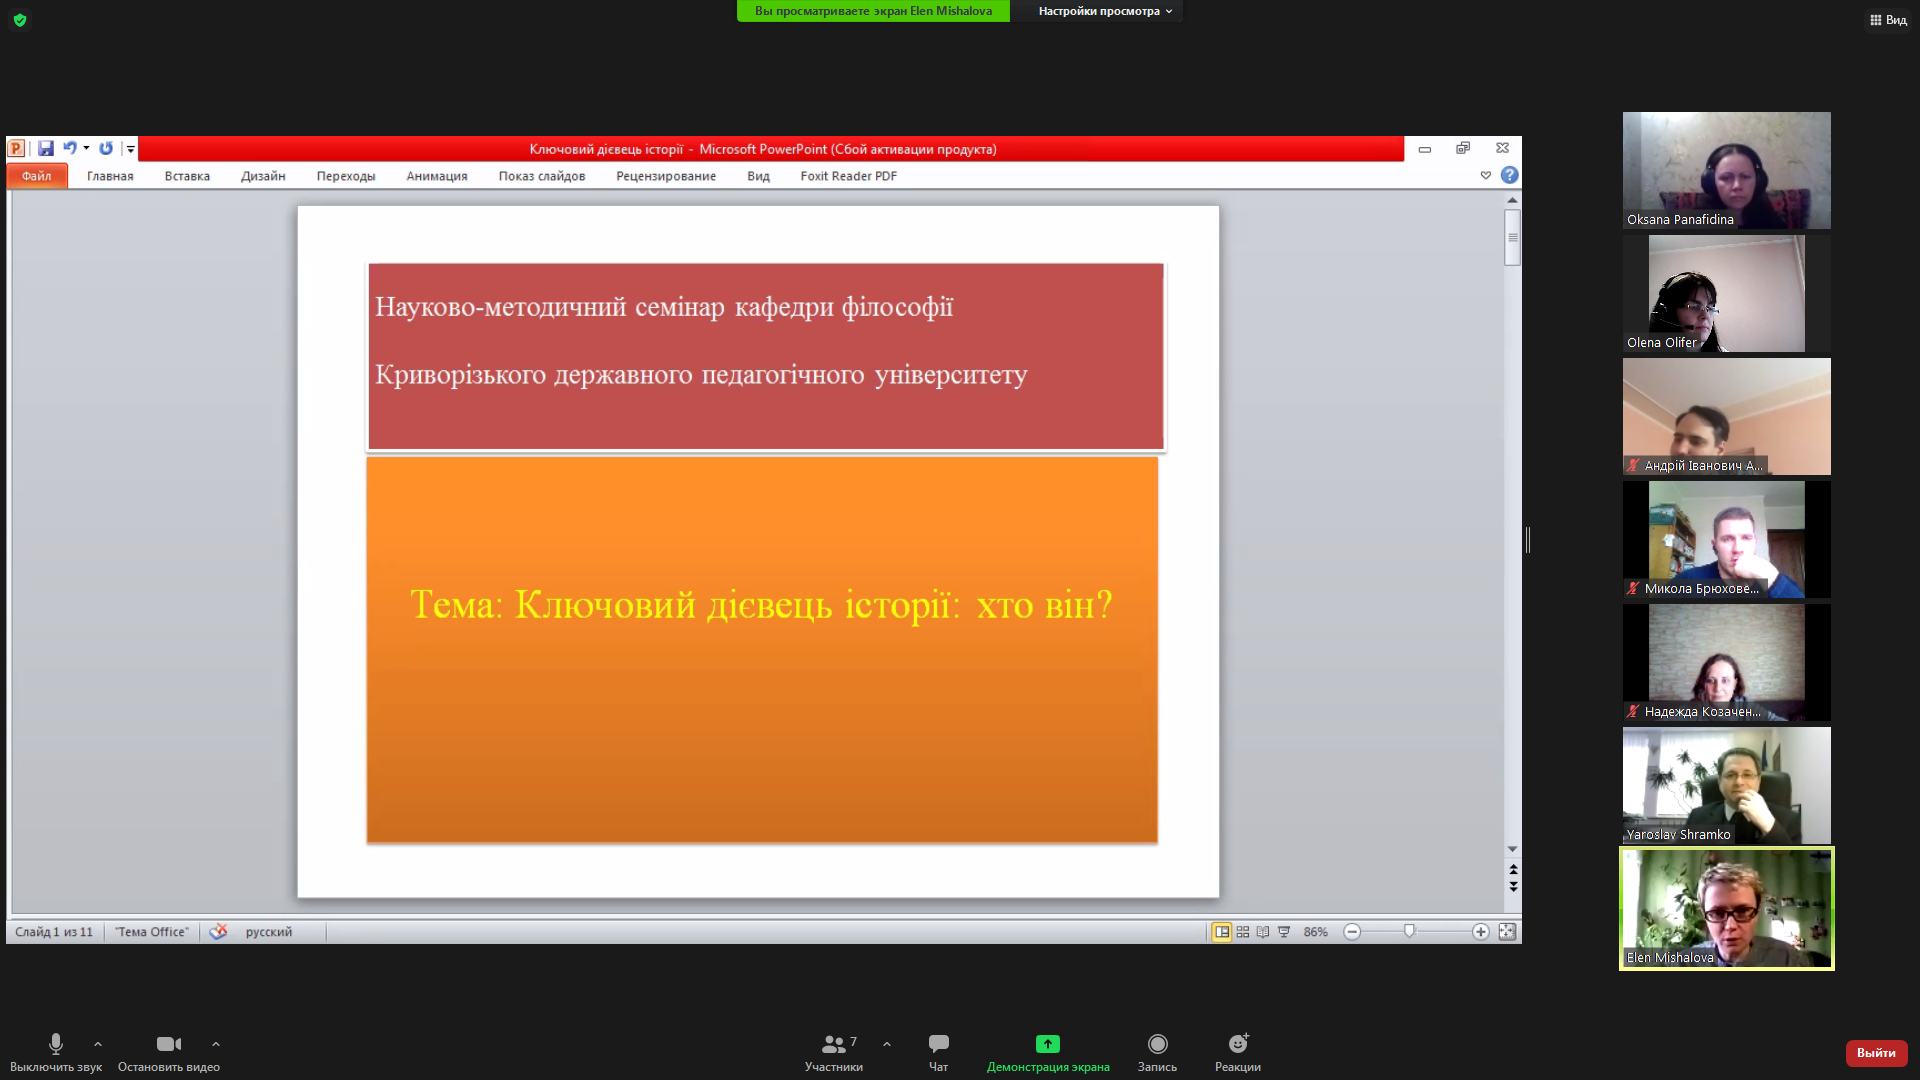Viewport: 1920px width, 1080px height.
Task: Click the PowerPoint application icon in the title bar
Action: 16,148
